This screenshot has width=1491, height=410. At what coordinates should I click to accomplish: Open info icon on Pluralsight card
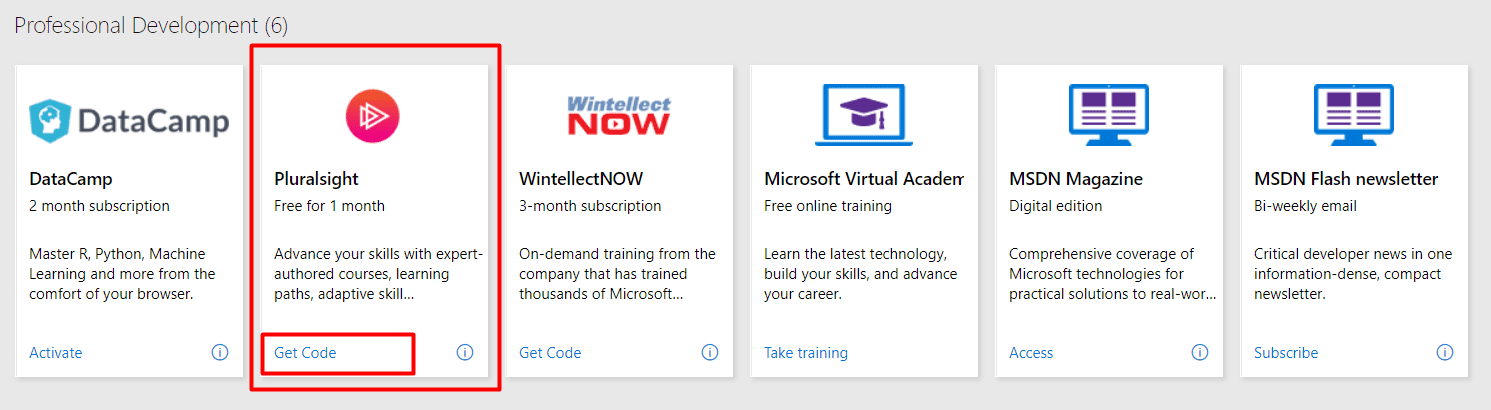465,352
